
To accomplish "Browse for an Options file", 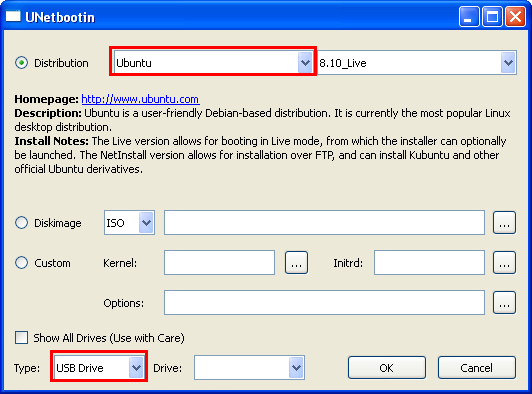I will 505,302.
